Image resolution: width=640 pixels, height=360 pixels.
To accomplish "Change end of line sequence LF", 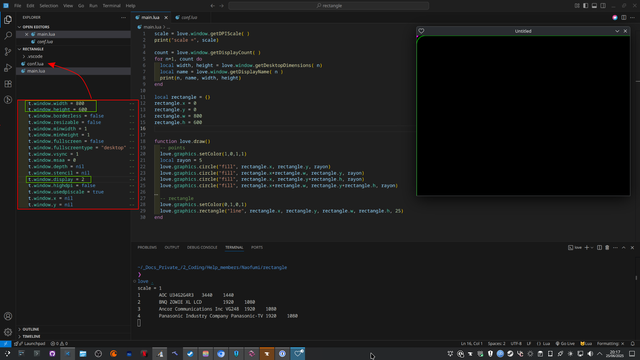I will (529, 344).
